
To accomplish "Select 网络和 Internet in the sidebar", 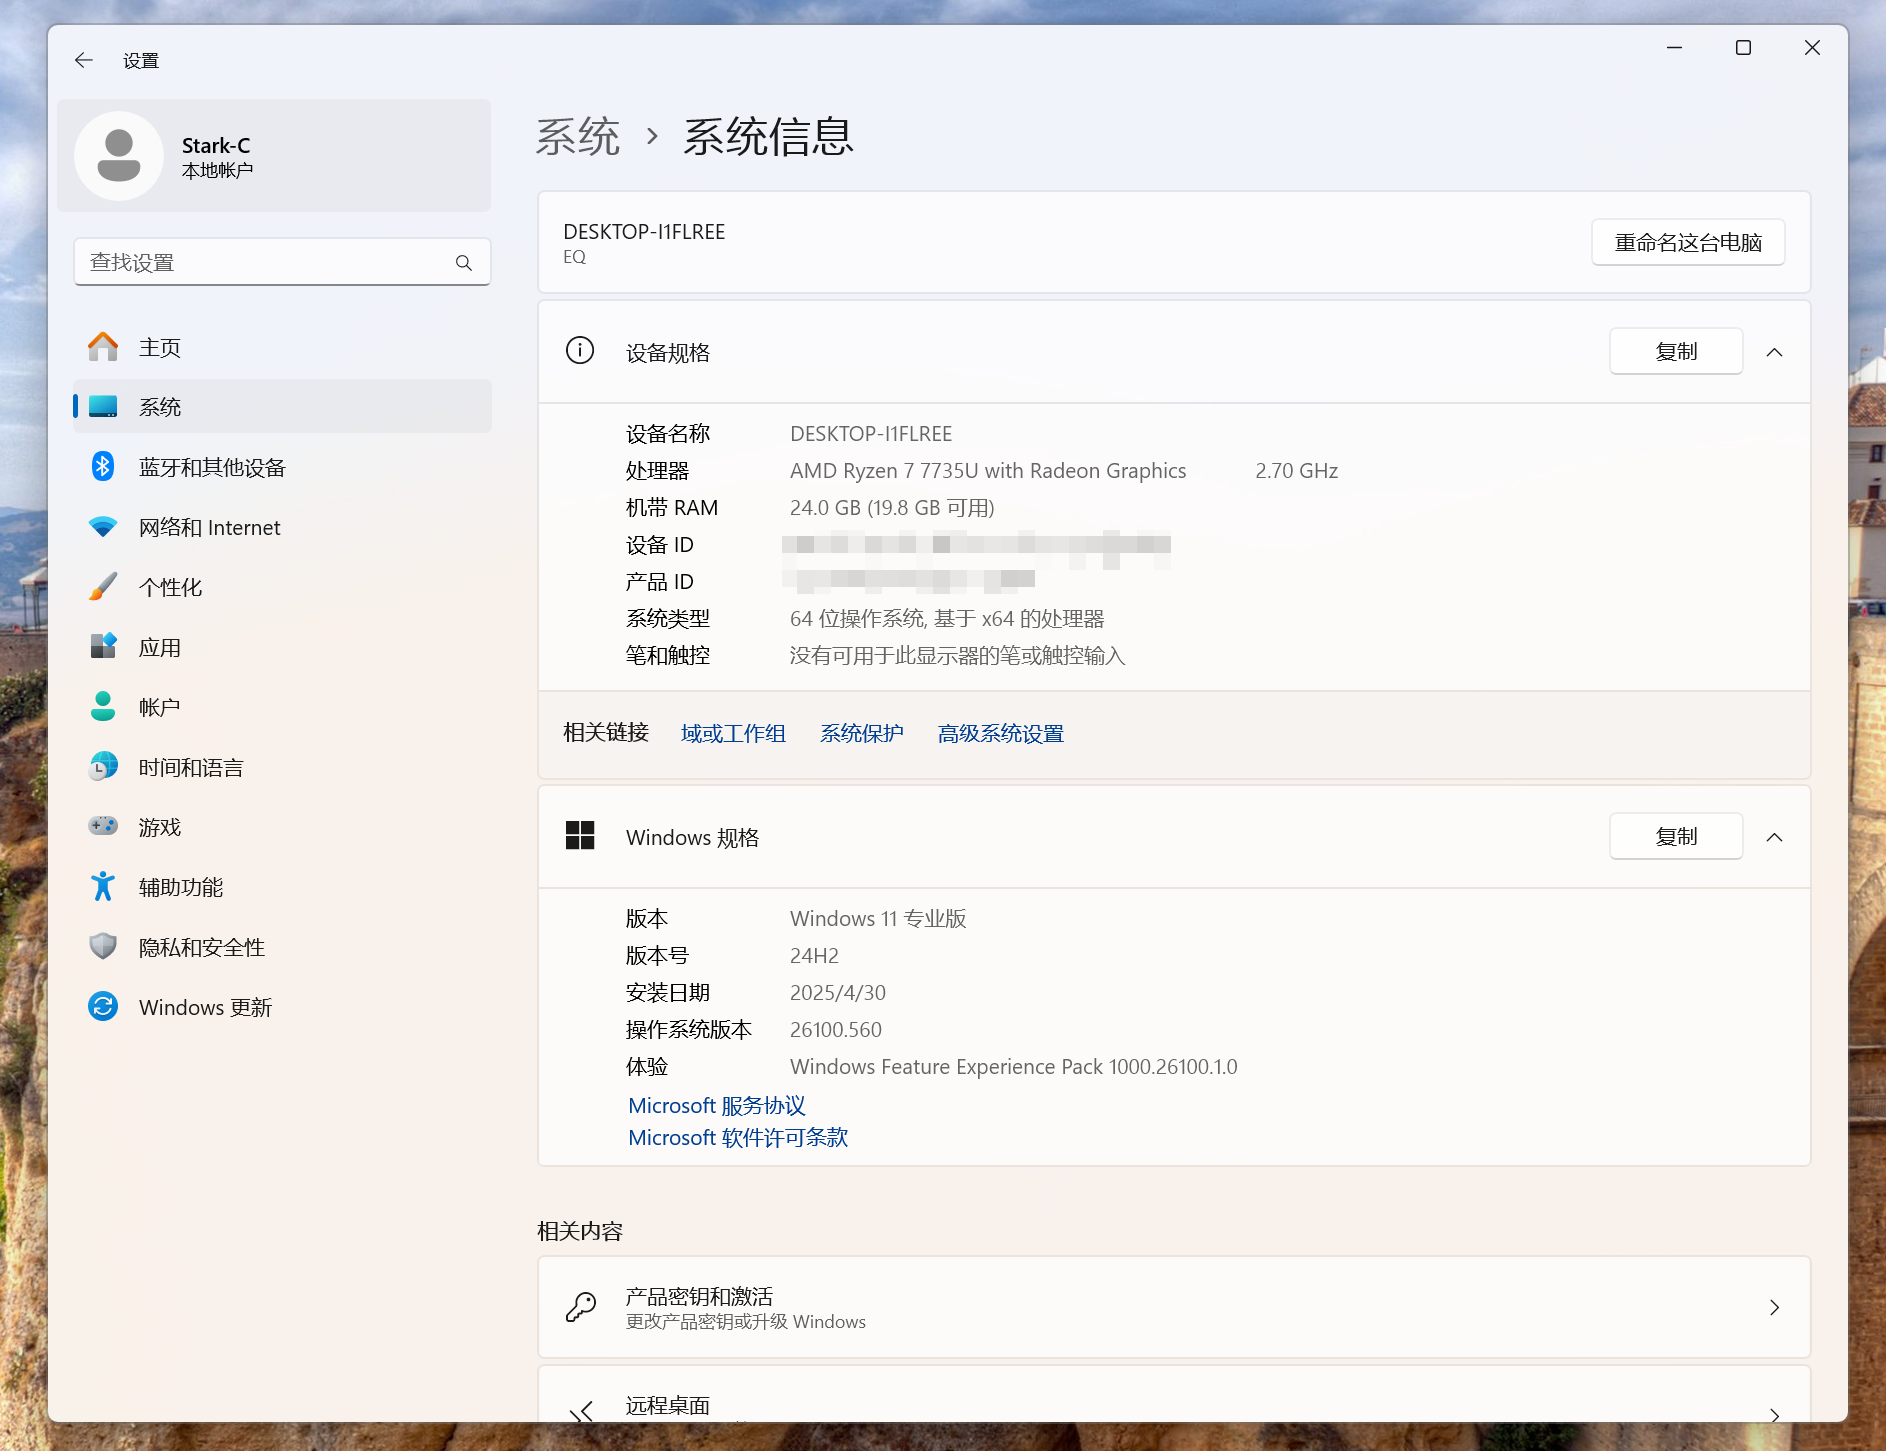I will (282, 527).
